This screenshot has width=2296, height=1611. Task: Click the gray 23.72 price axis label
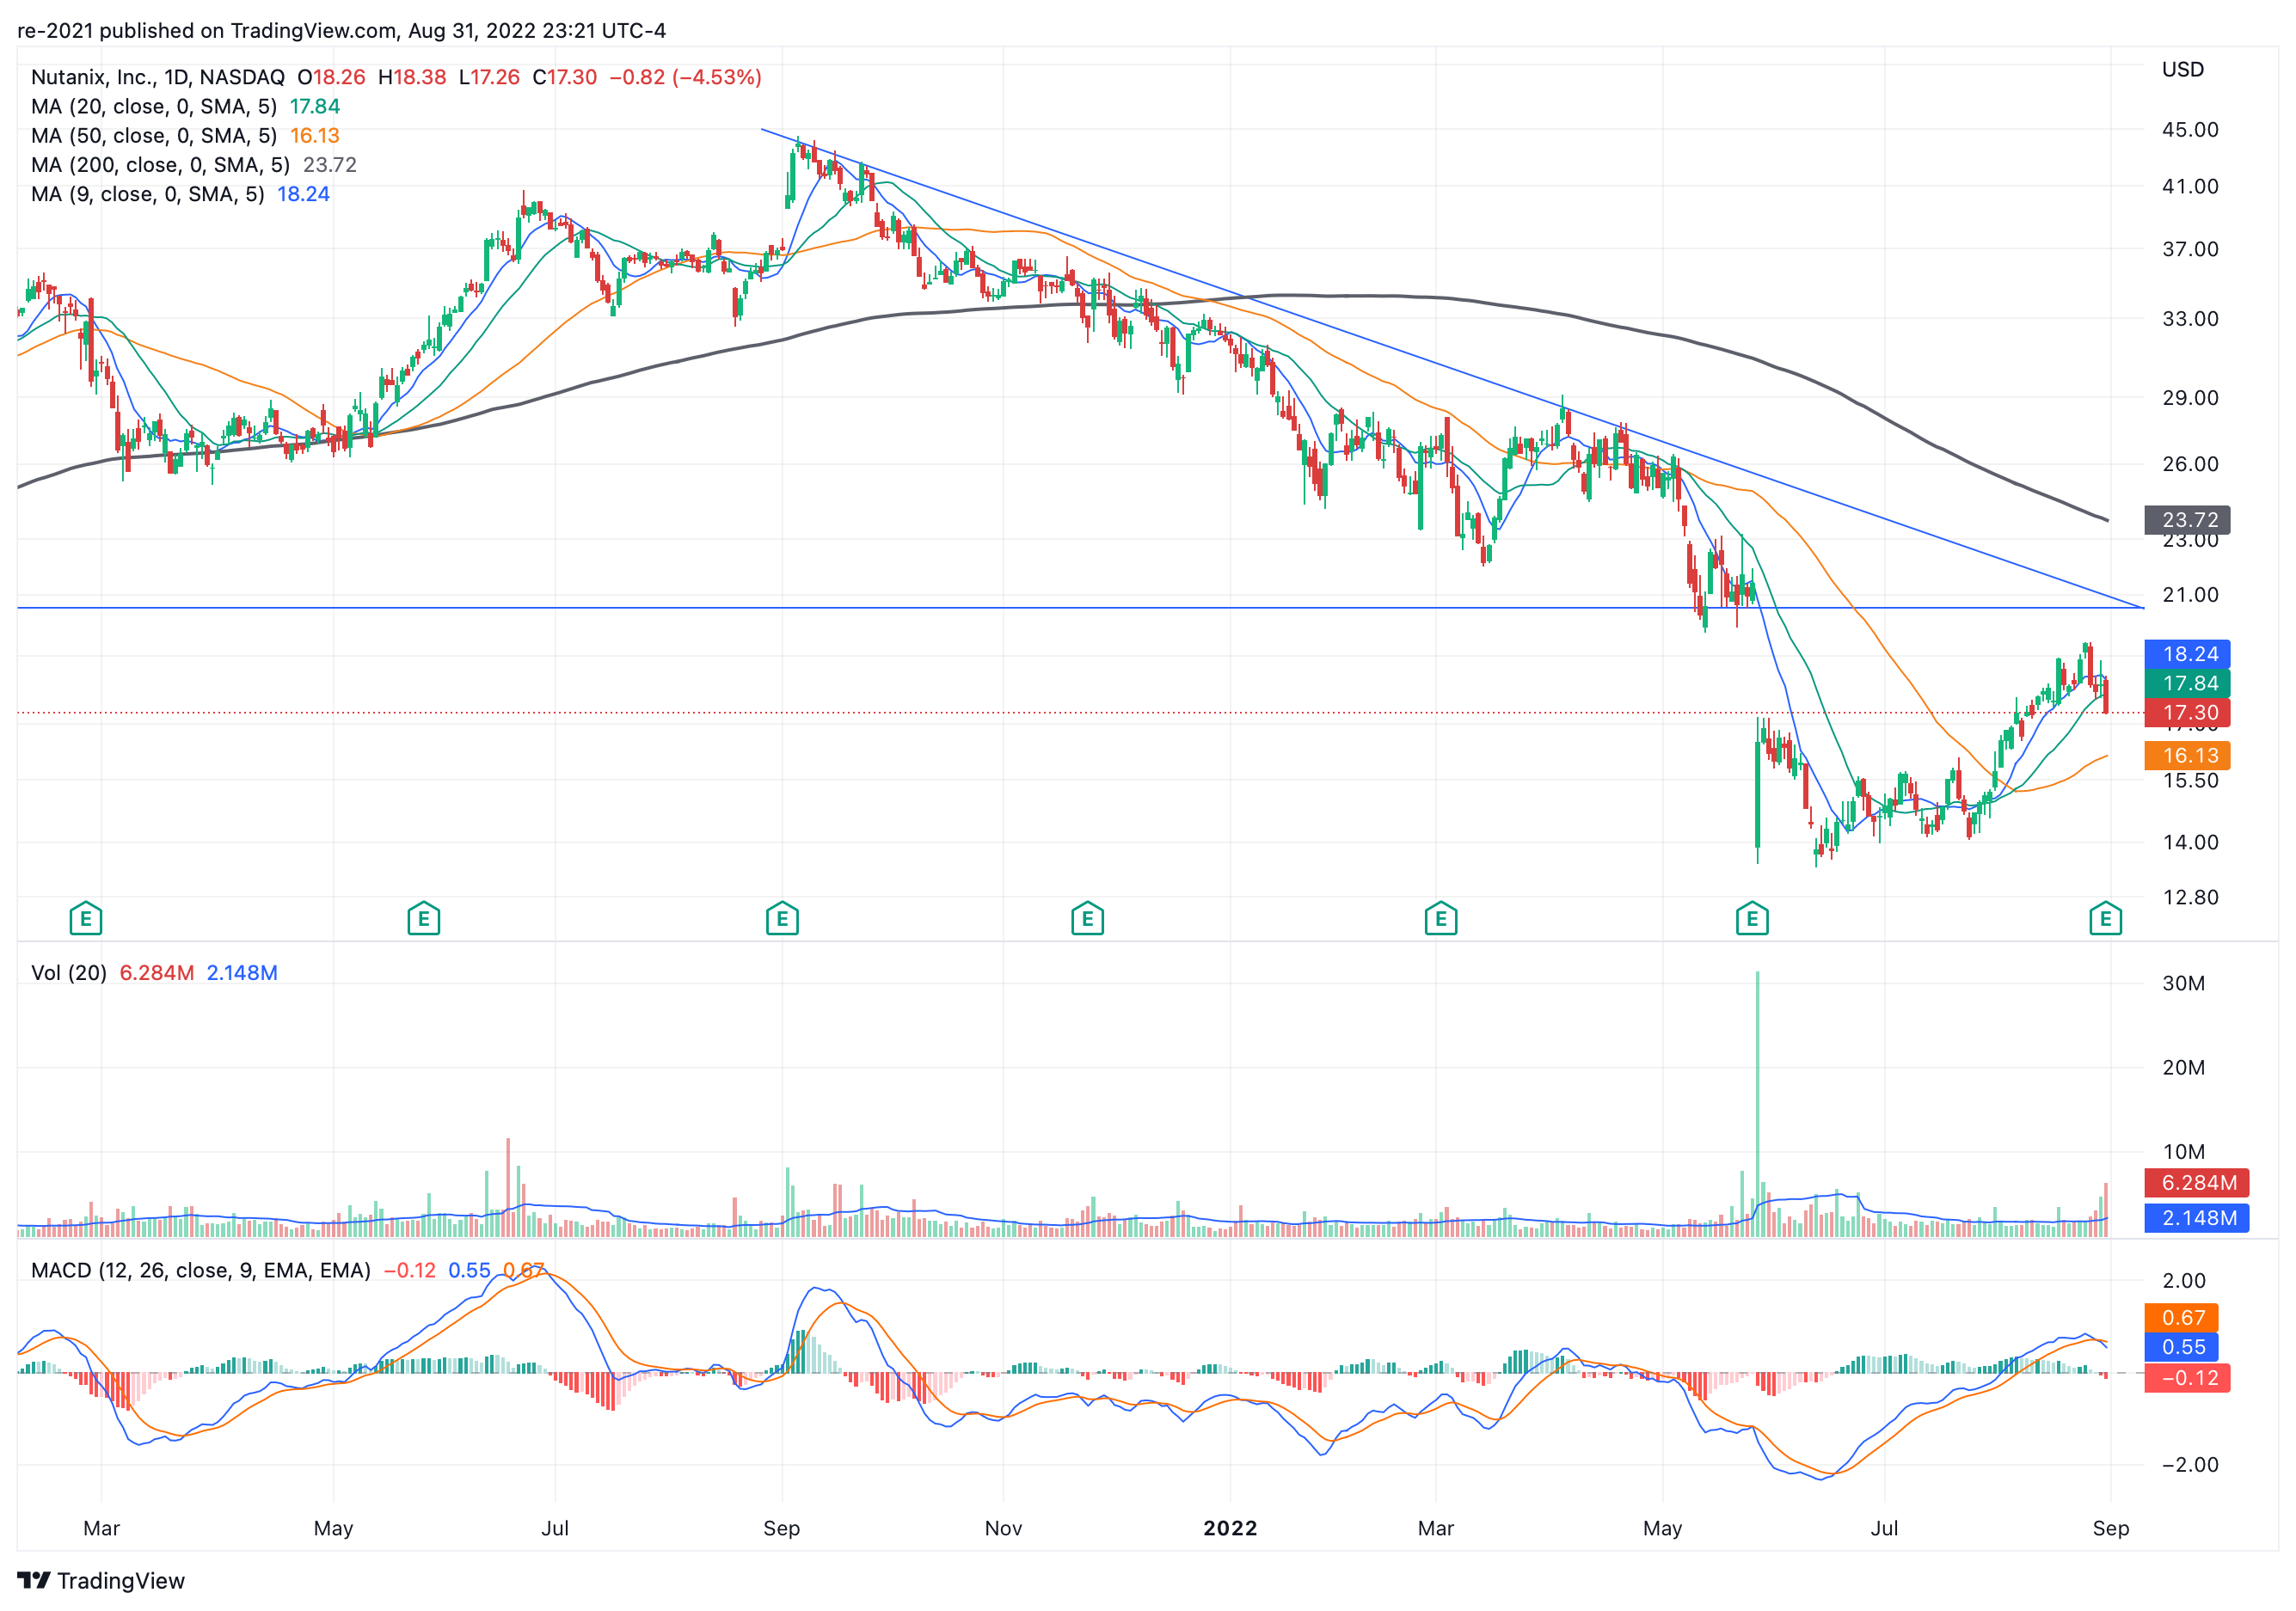point(2187,520)
